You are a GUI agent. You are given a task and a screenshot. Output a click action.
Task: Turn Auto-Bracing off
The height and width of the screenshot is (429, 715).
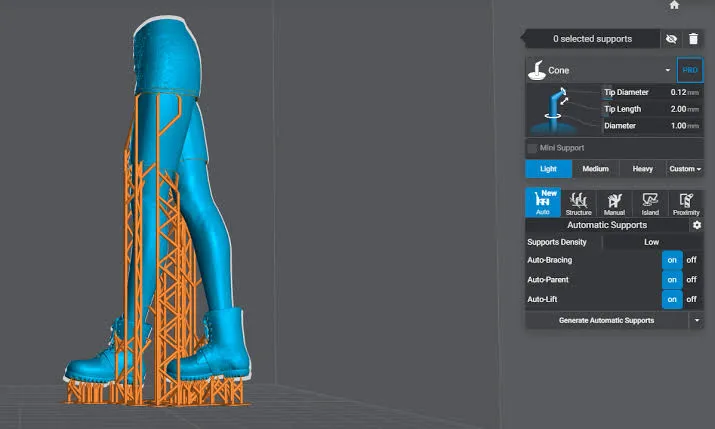[x=691, y=260]
